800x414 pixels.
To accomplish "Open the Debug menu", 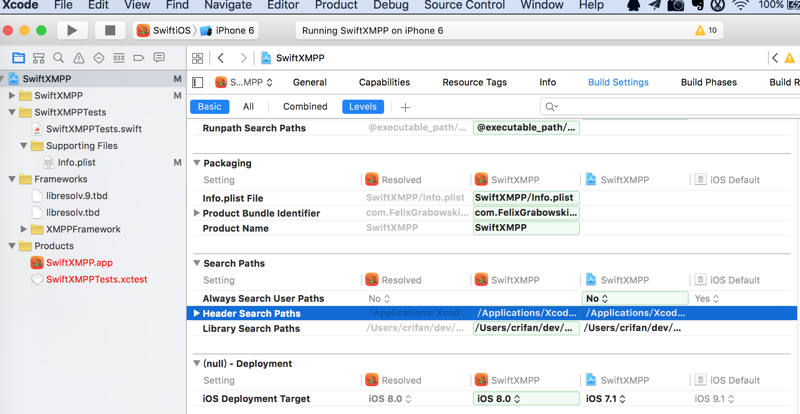I will (391, 5).
